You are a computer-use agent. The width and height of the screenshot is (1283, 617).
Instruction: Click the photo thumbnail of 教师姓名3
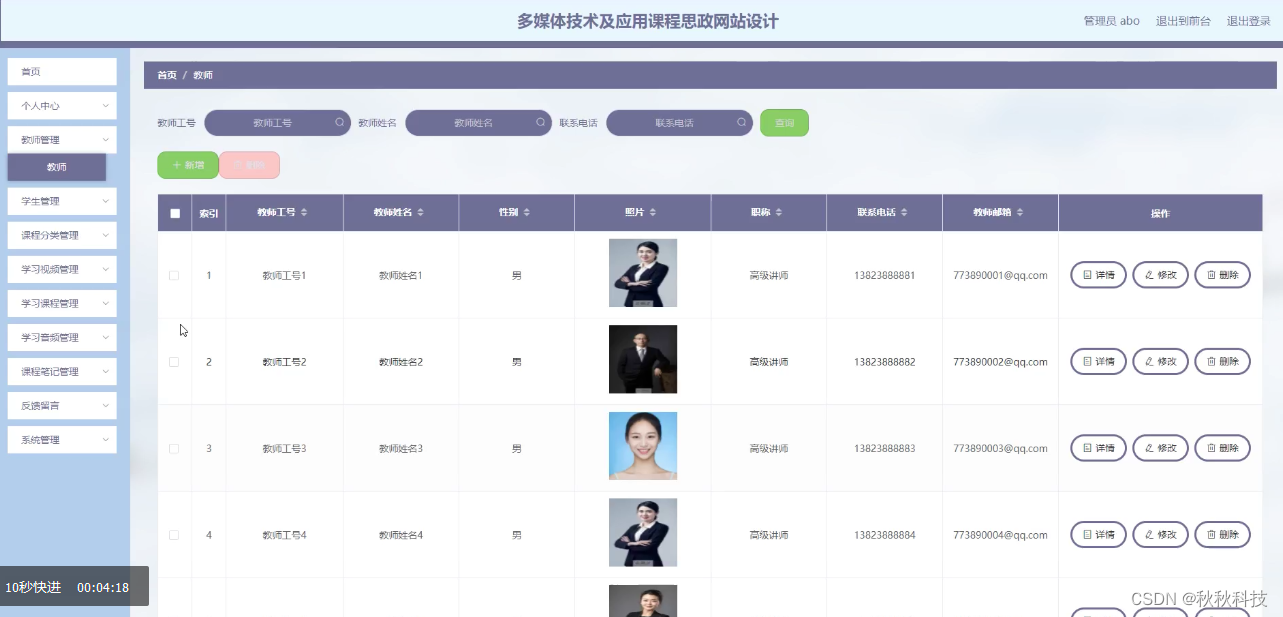click(642, 446)
